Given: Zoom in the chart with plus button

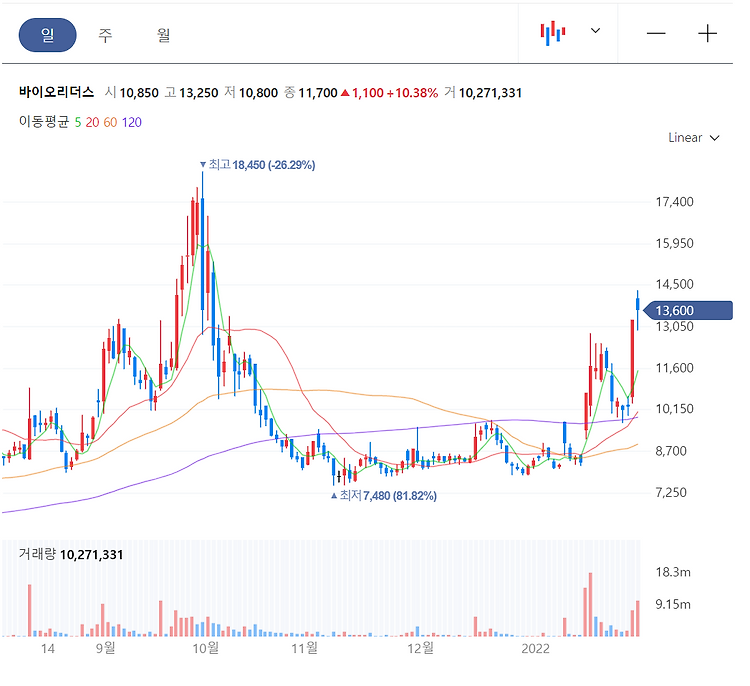Looking at the screenshot, I should coord(707,33).
